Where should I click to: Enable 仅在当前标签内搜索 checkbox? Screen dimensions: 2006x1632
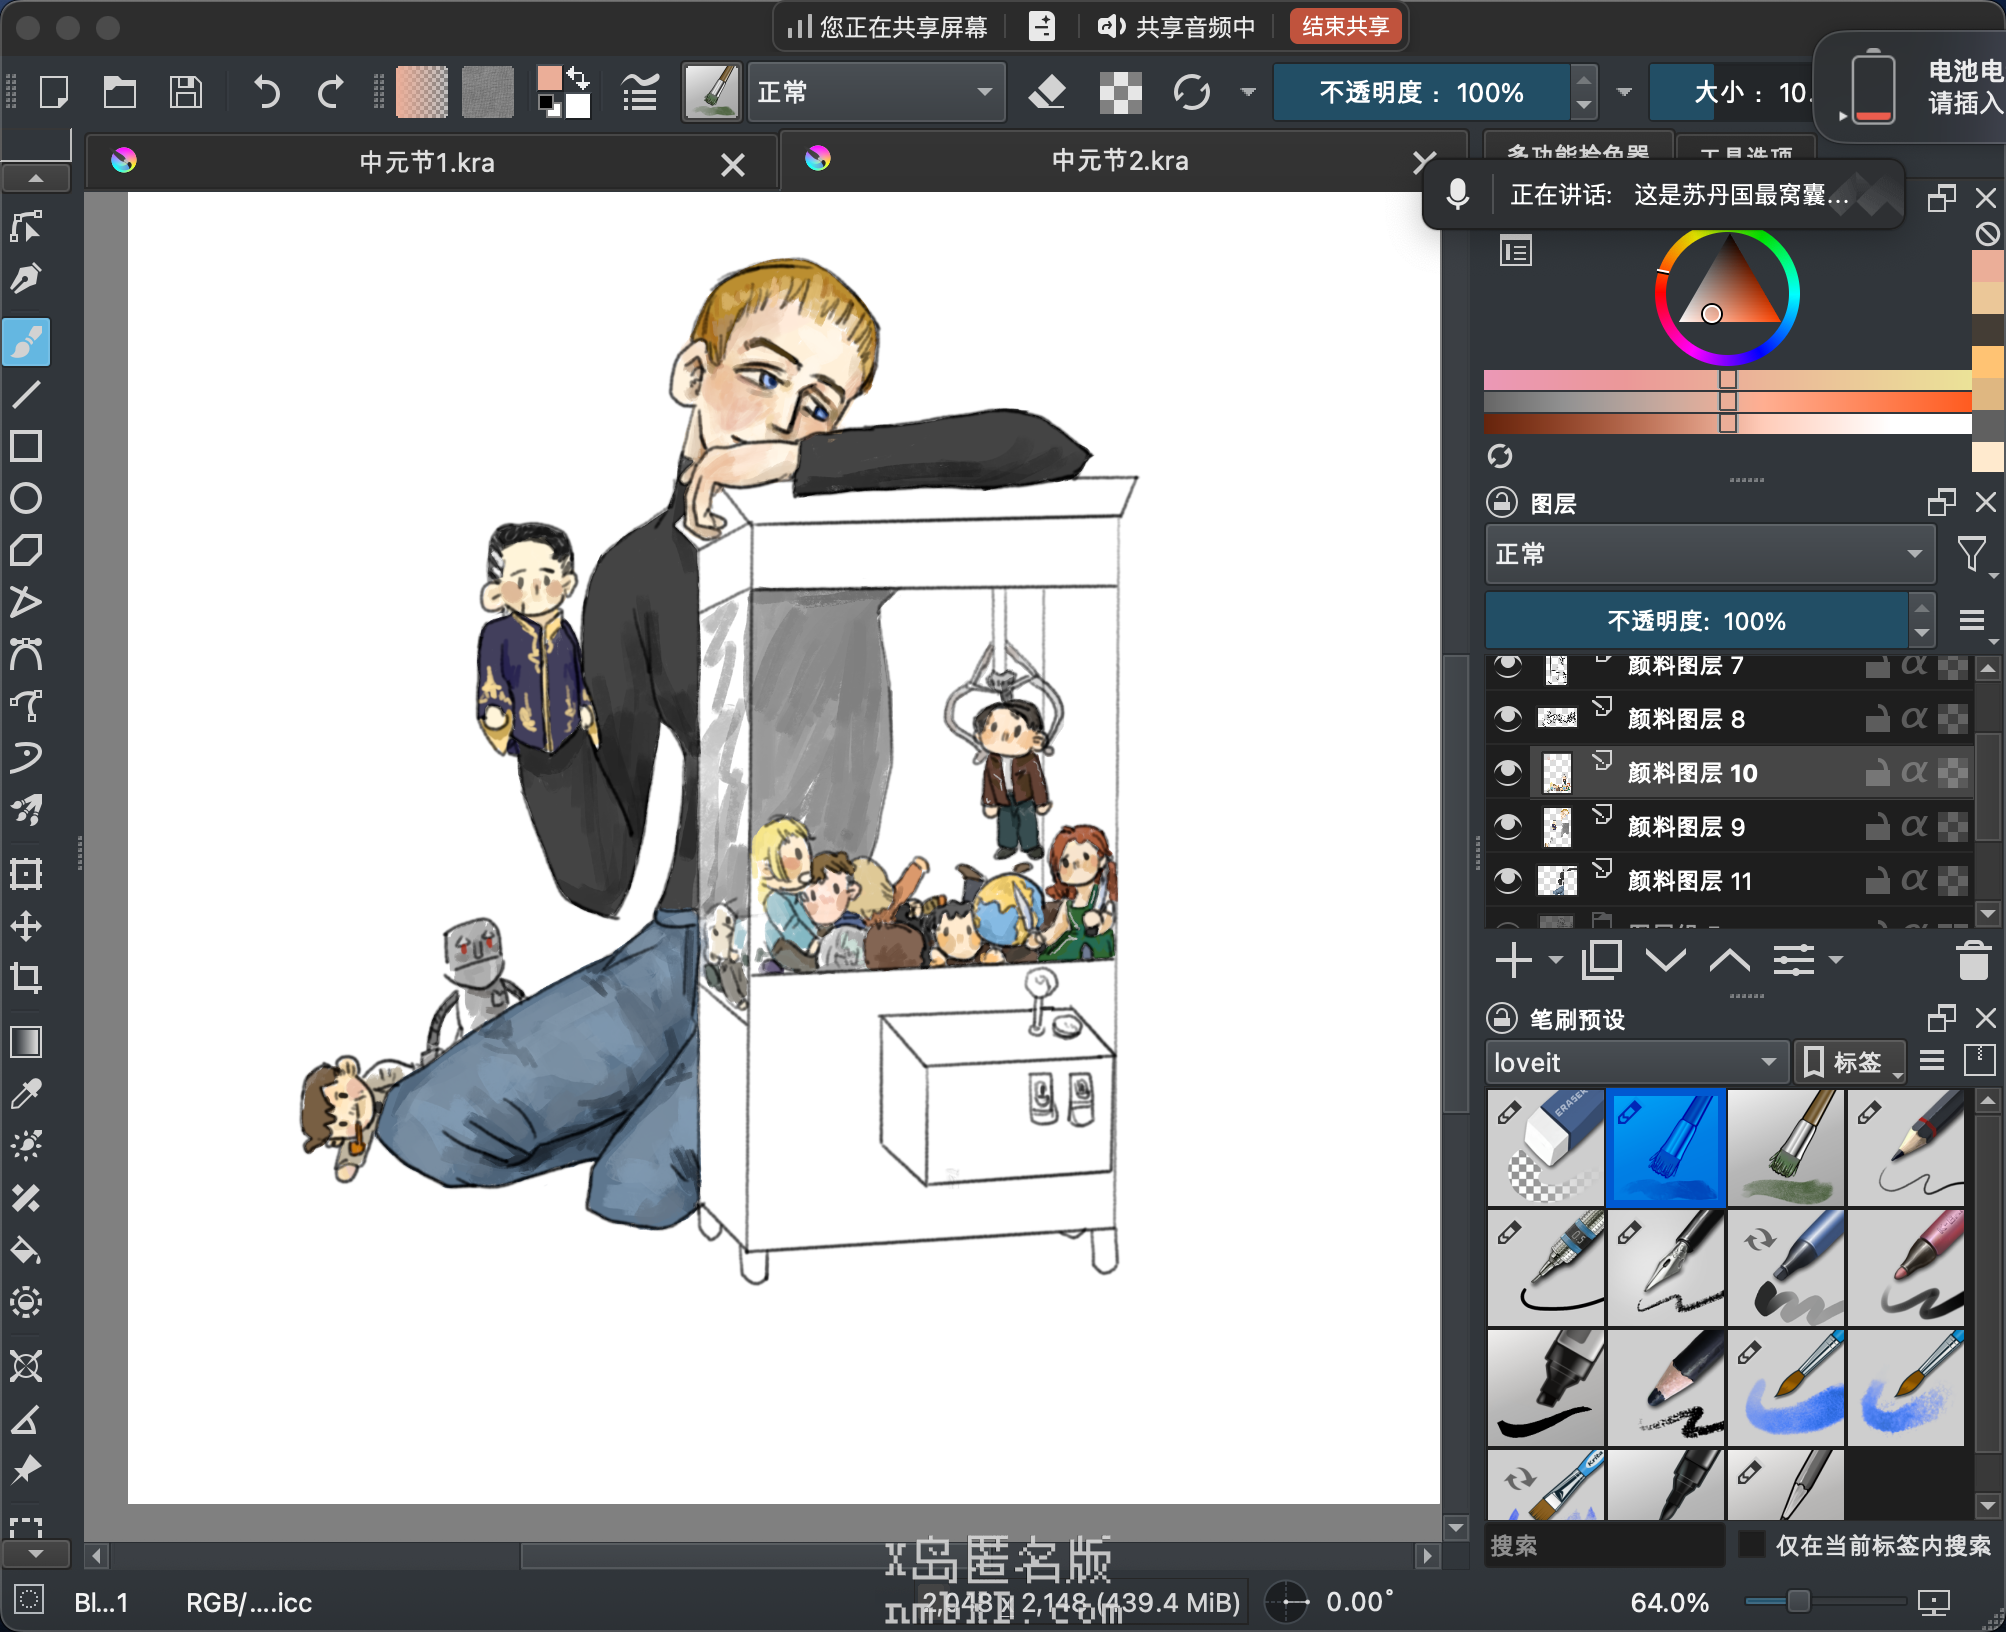1751,1544
